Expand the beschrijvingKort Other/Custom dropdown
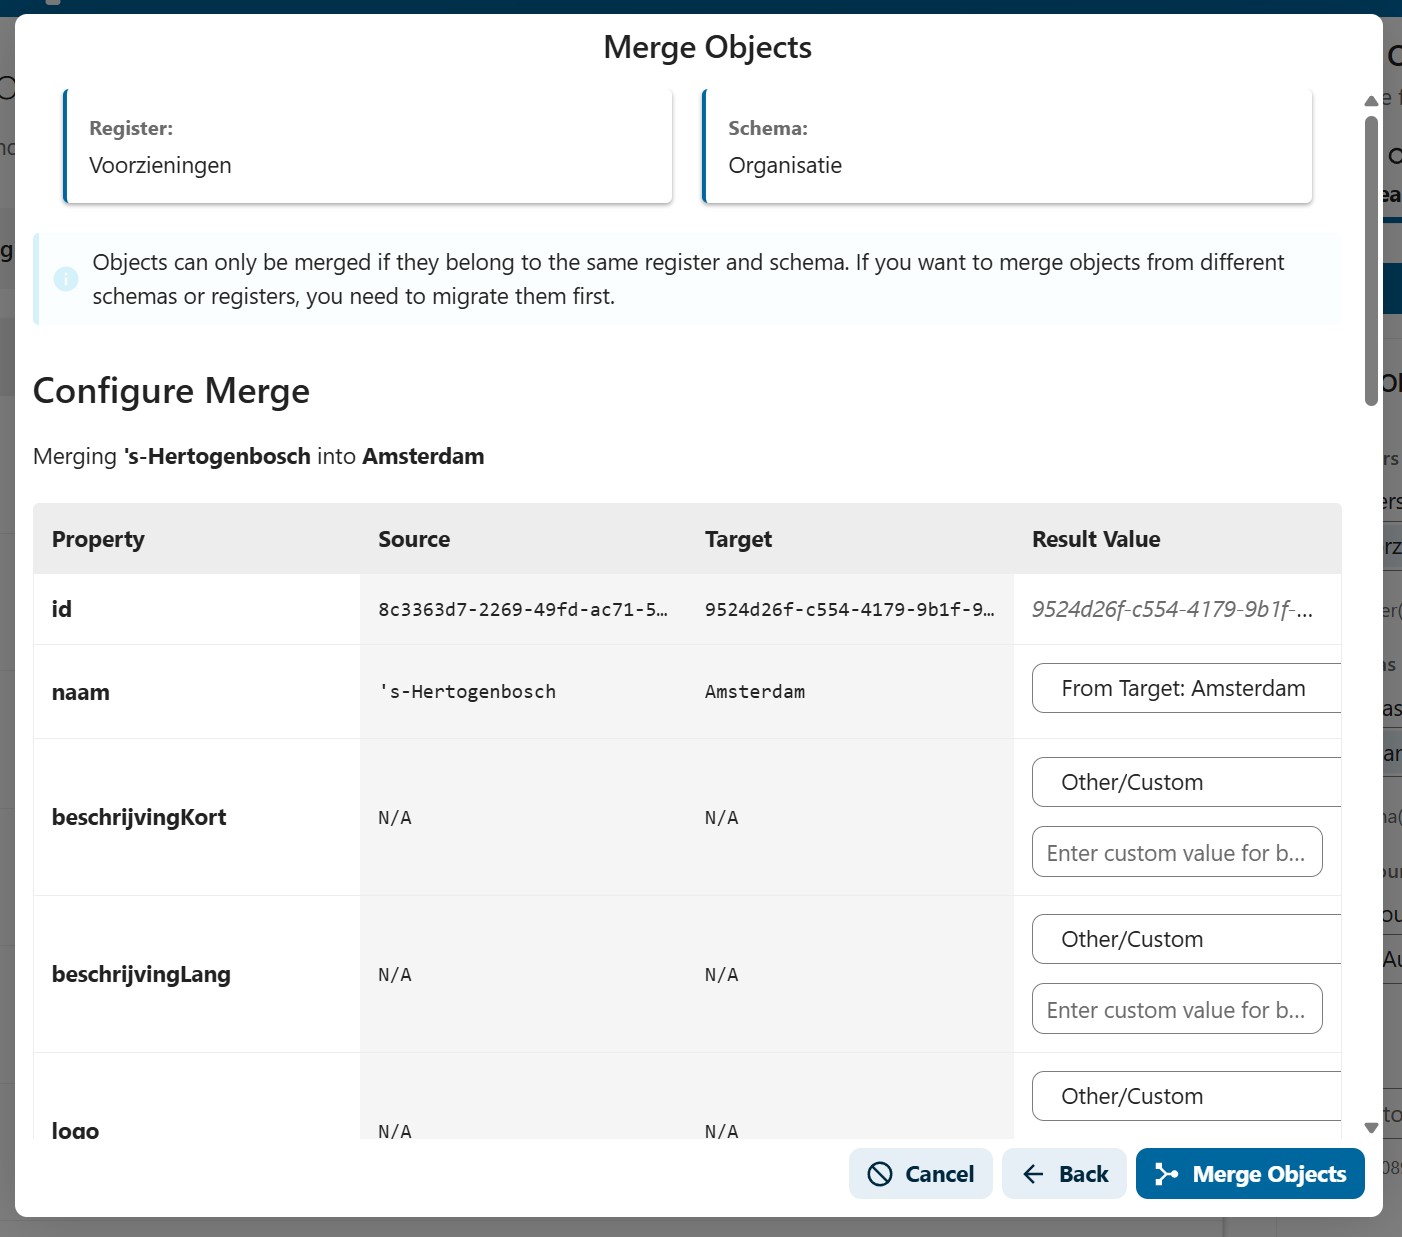 [1186, 782]
